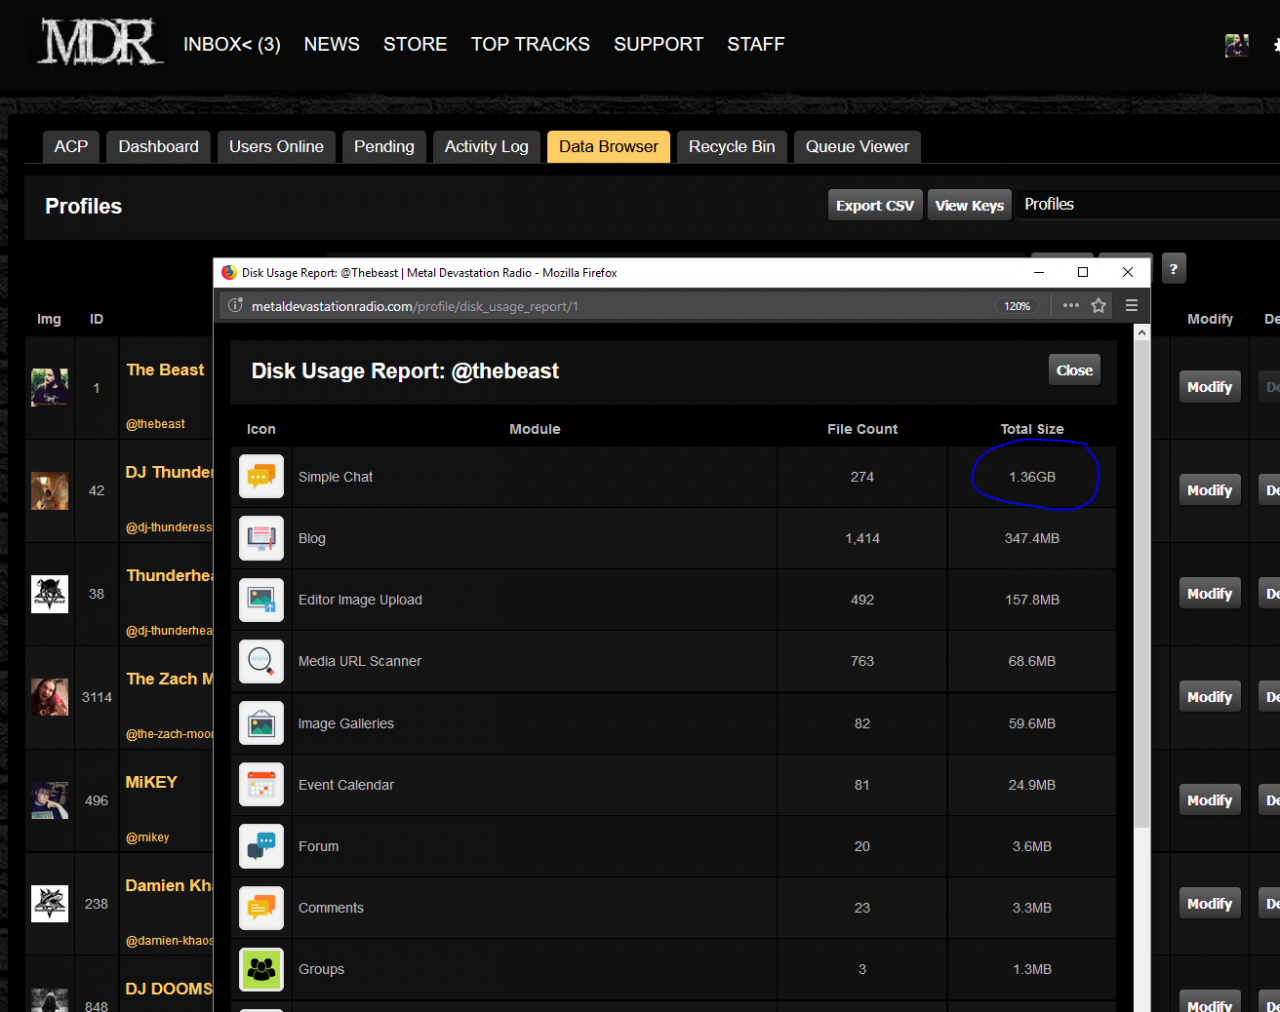Click the Firefox popup address bar URL
Screen dimensions: 1280x1012
(415, 306)
